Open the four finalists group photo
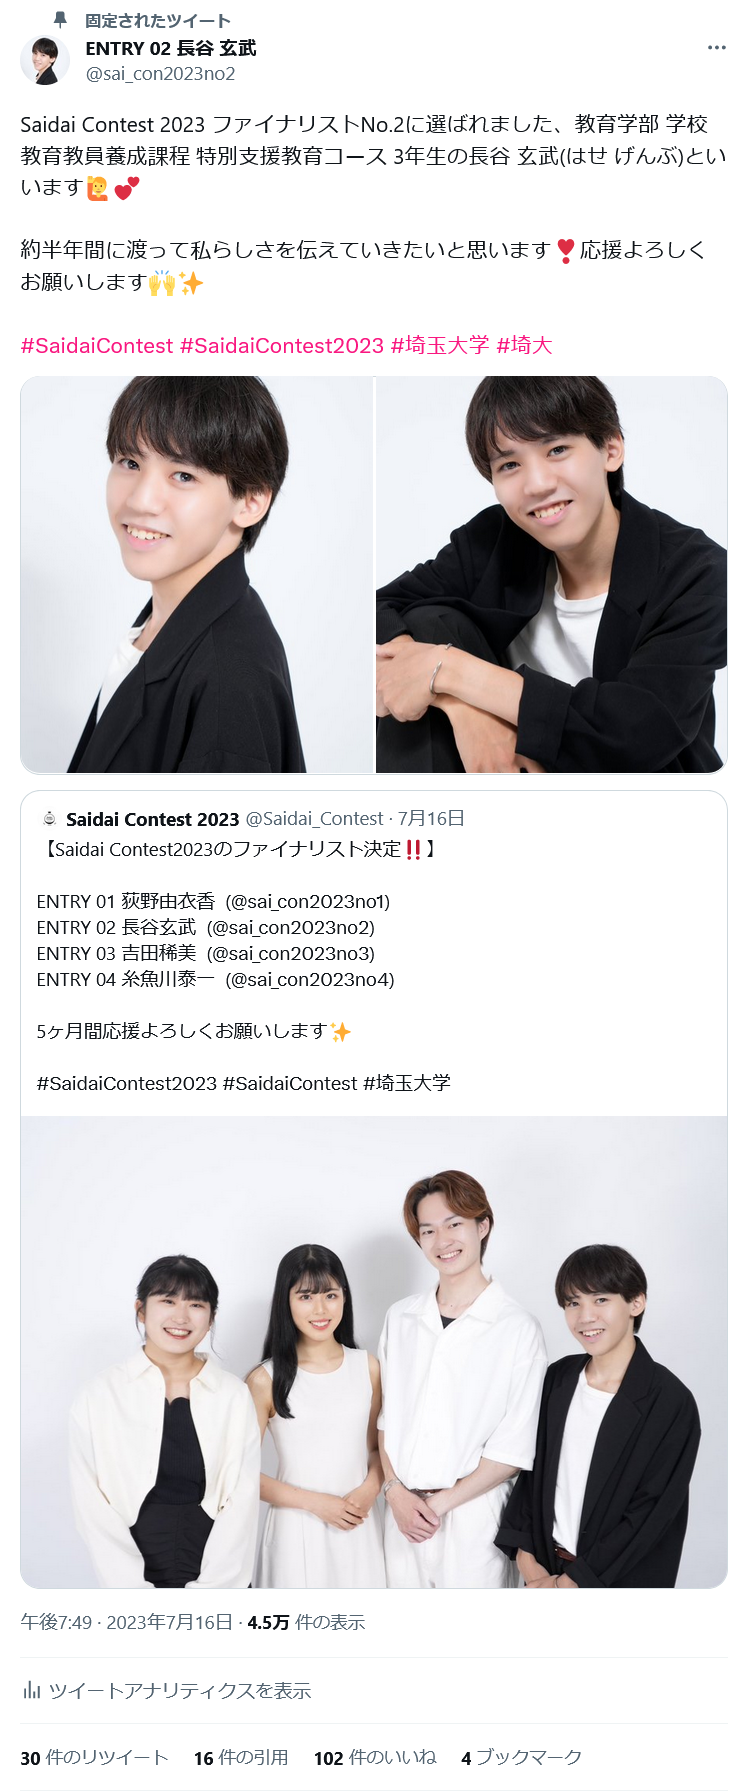The width and height of the screenshot is (748, 1791). [374, 1352]
